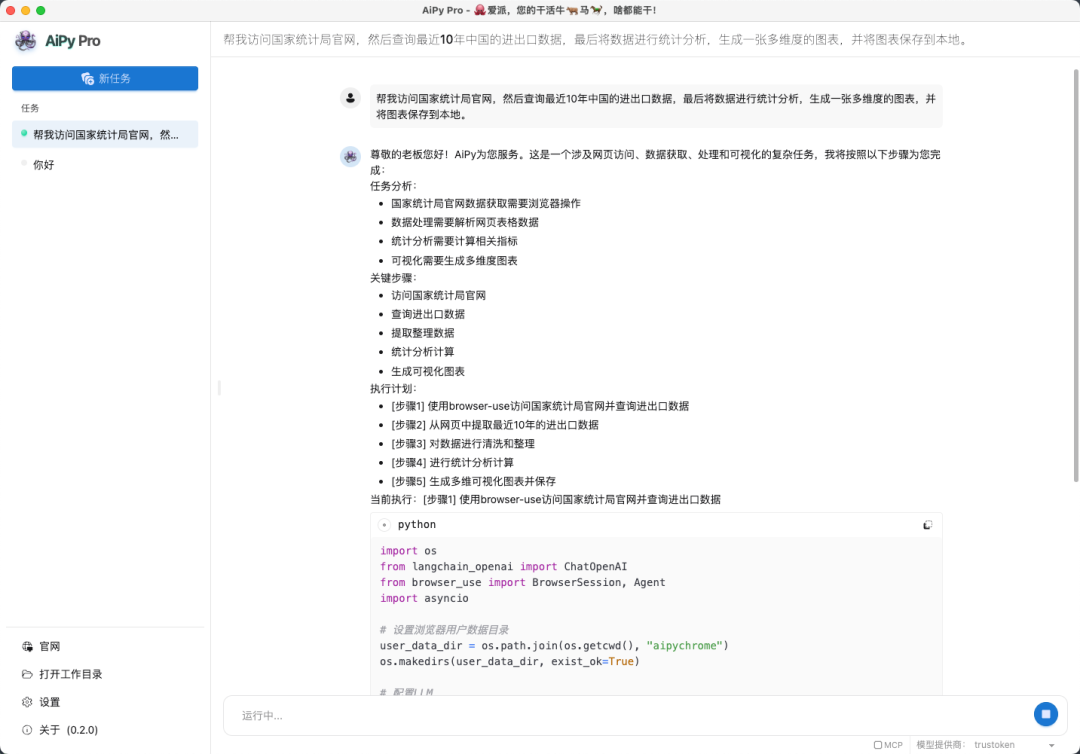Click the AiPy assistant avatar in chat
Viewport: 1080px width, 754px height.
coord(351,156)
